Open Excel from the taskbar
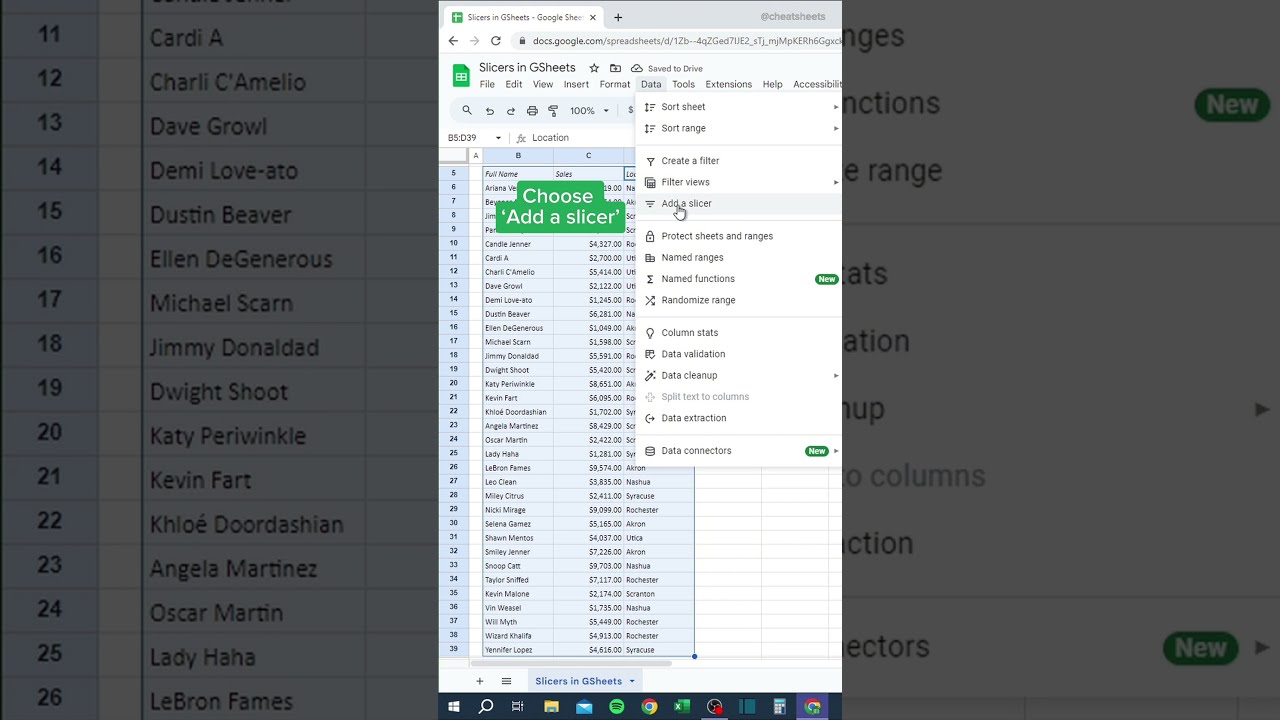 tap(682, 707)
